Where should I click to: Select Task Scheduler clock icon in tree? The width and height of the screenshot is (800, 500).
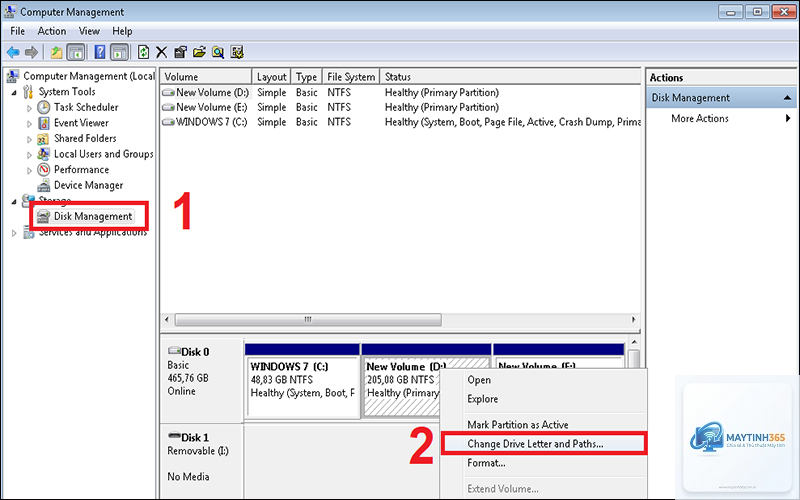pyautogui.click(x=44, y=107)
